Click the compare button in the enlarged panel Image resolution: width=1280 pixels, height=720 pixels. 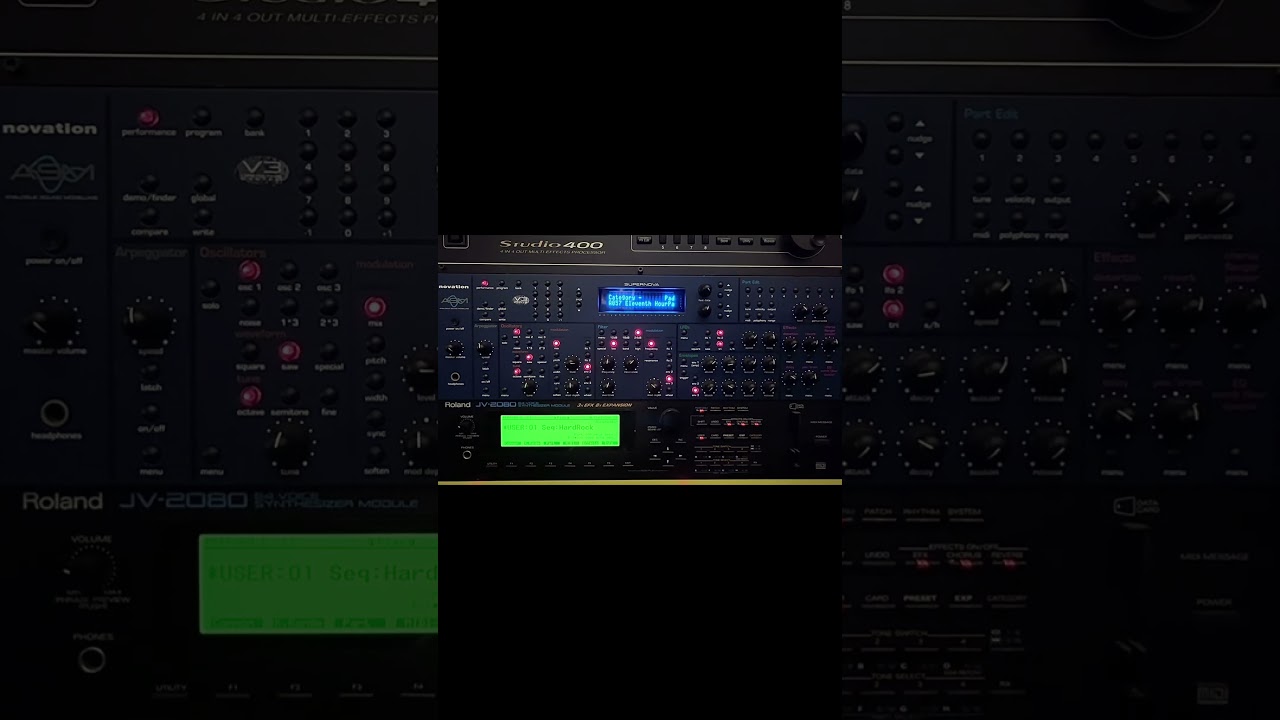coord(148,216)
